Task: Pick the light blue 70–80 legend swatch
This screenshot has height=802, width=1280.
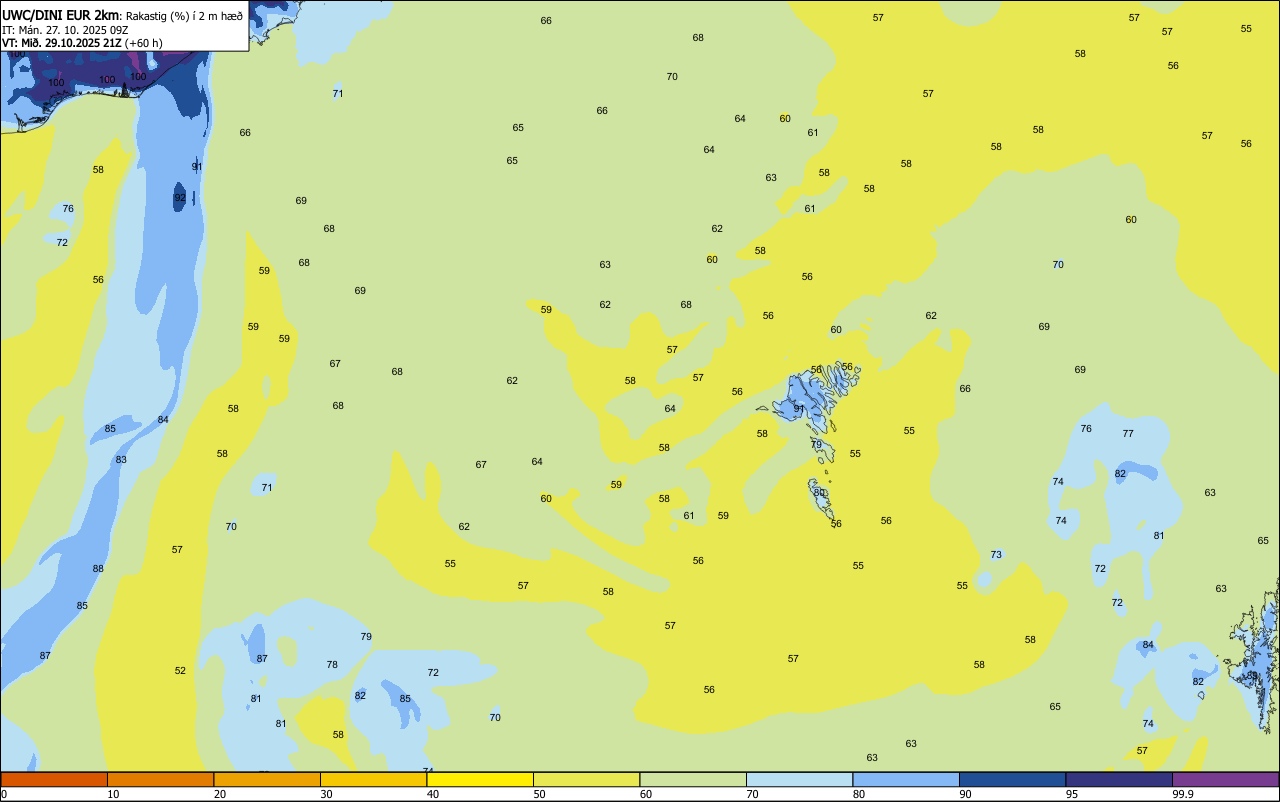Action: point(799,779)
